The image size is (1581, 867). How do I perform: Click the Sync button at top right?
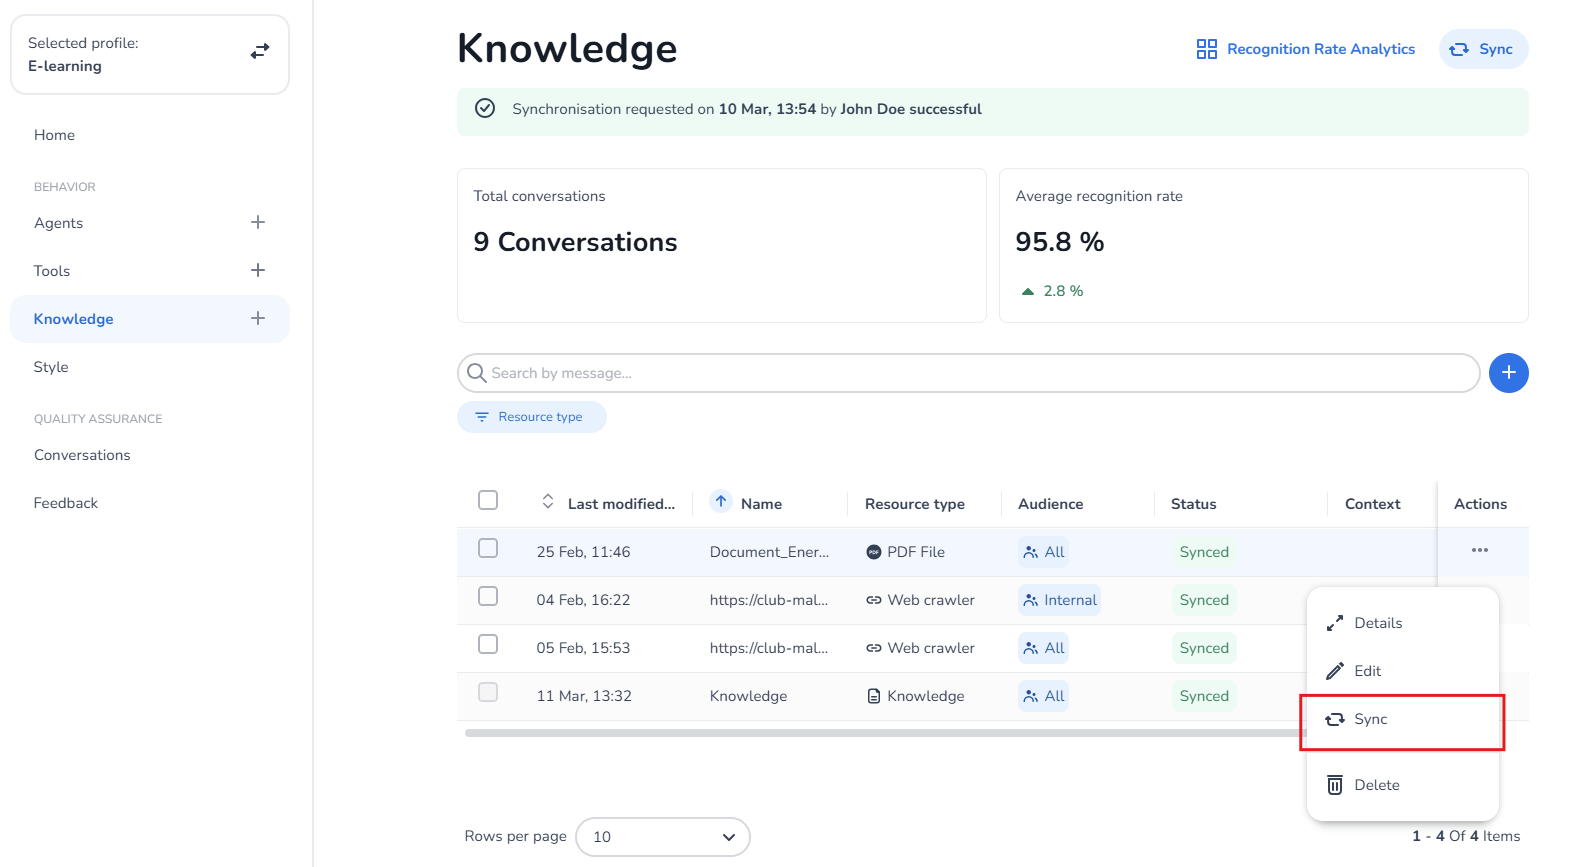(1483, 49)
